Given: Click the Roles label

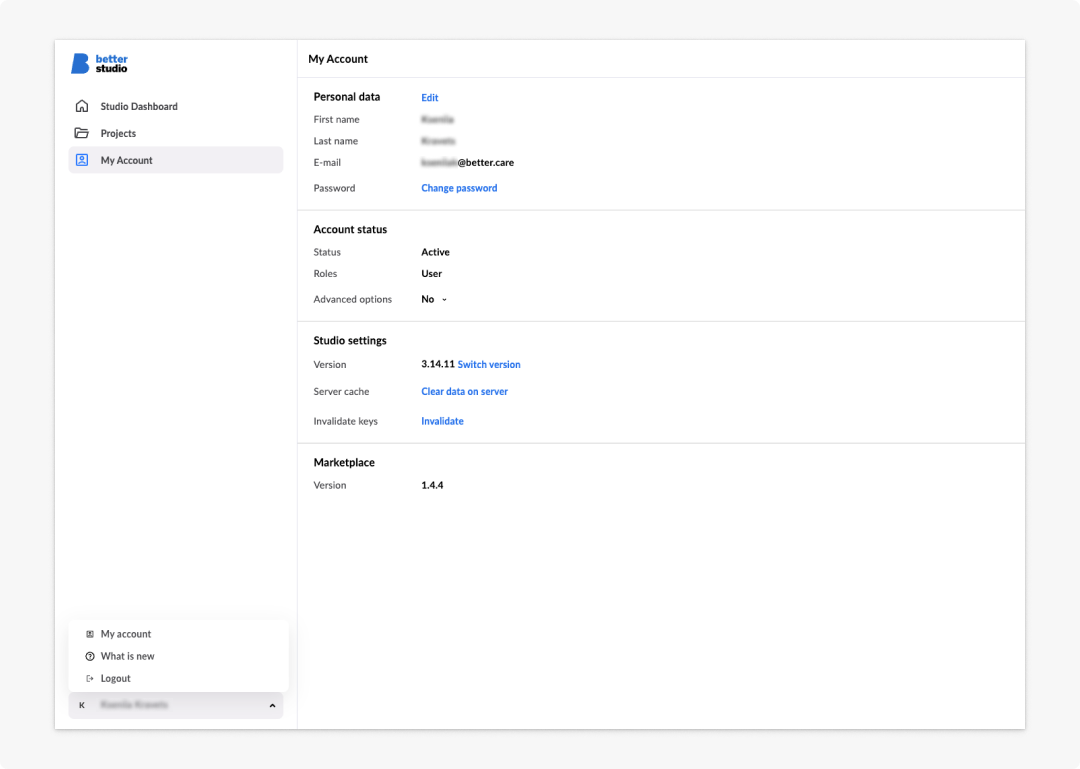Looking at the screenshot, I should (325, 274).
